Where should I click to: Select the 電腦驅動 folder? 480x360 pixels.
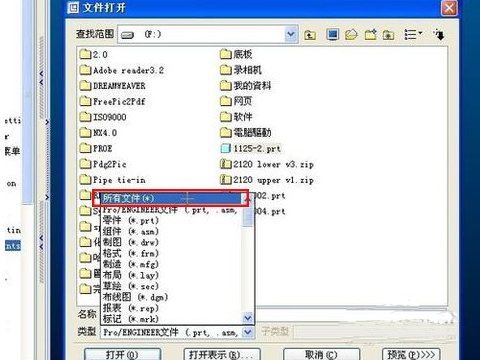pos(246,132)
